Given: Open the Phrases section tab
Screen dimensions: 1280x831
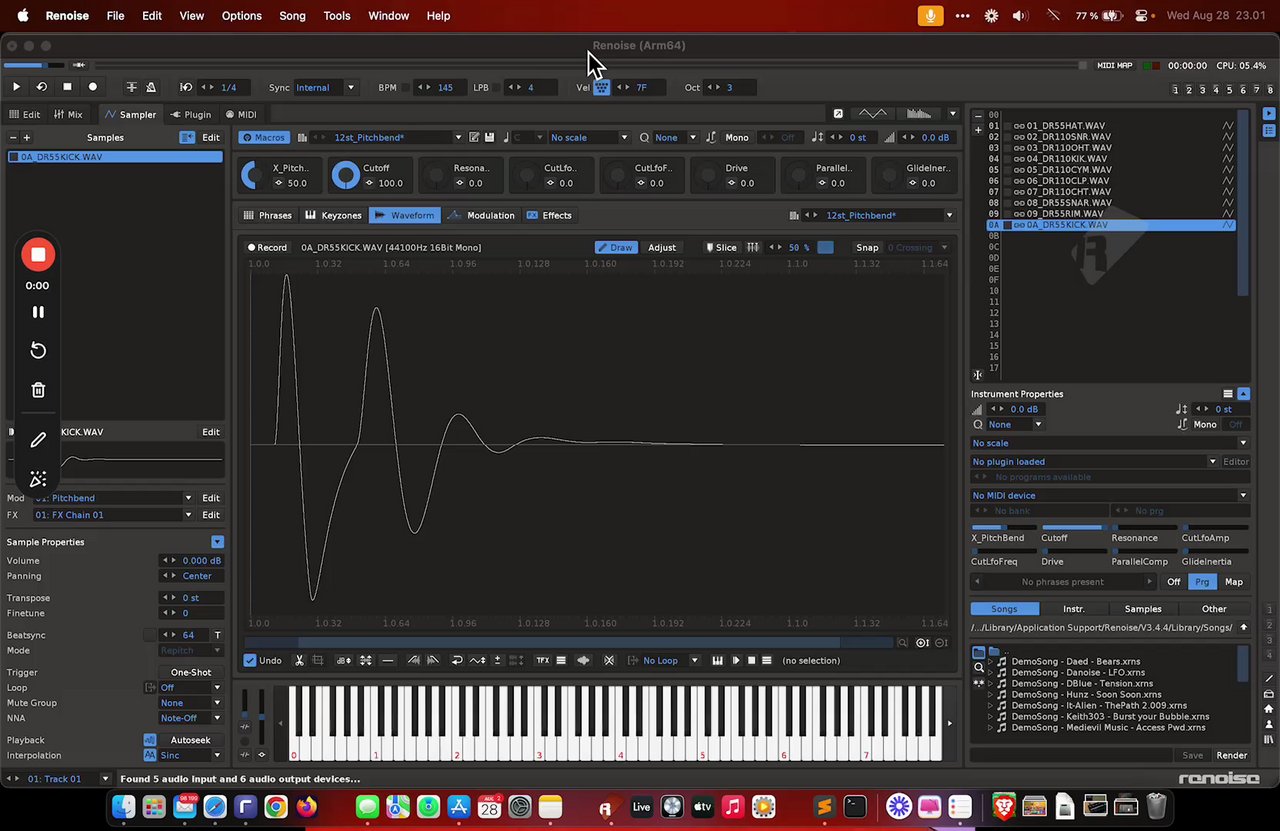Looking at the screenshot, I should (x=267, y=215).
